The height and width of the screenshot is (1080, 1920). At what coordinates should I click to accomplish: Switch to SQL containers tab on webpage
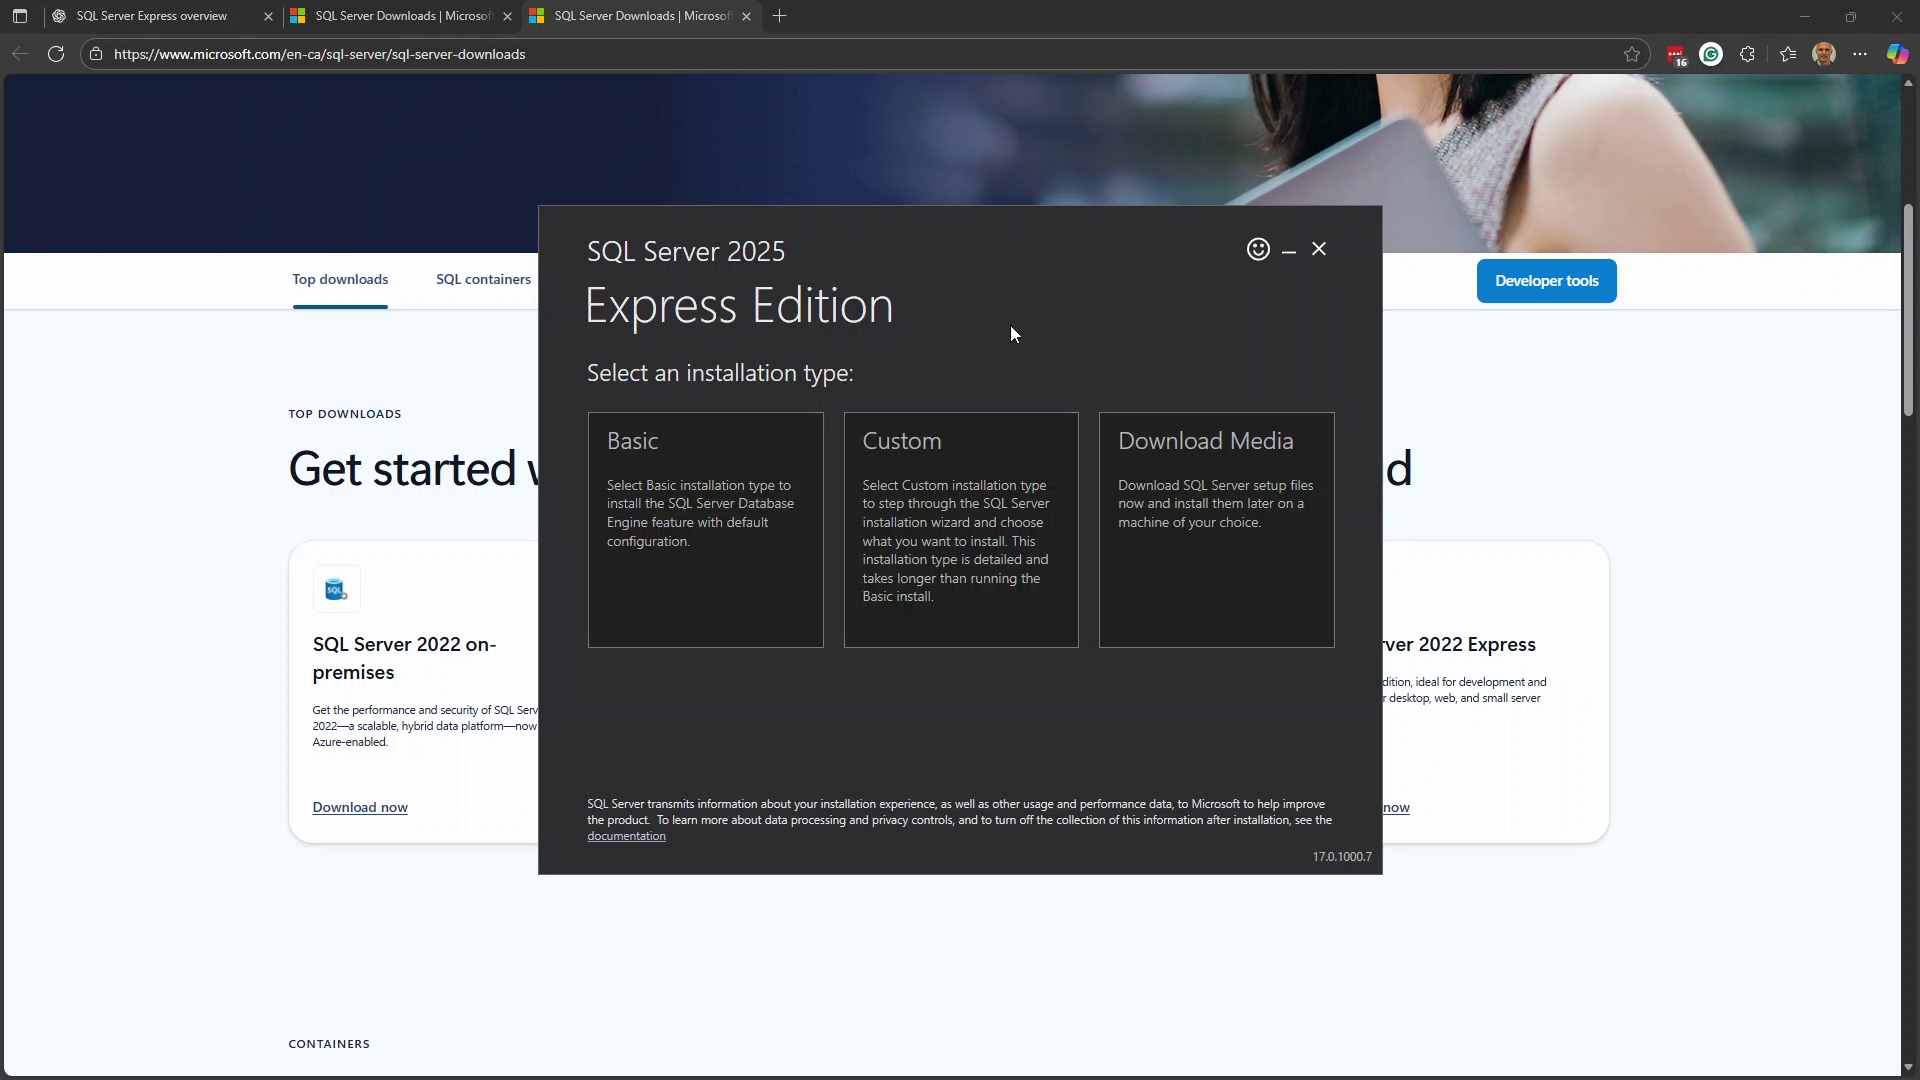coord(483,280)
